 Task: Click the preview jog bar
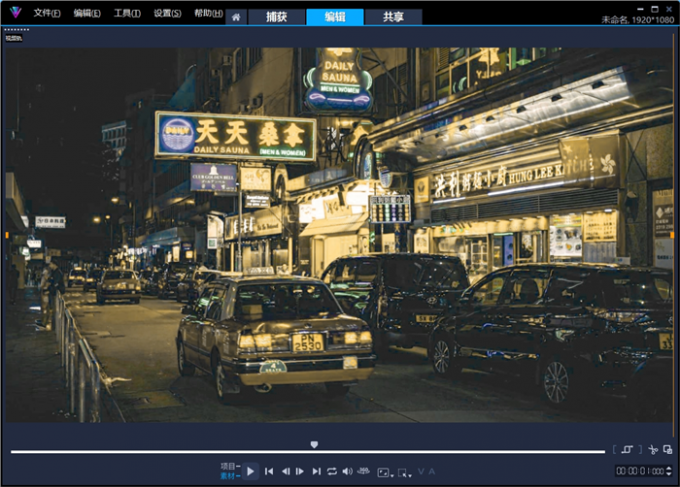(308, 452)
